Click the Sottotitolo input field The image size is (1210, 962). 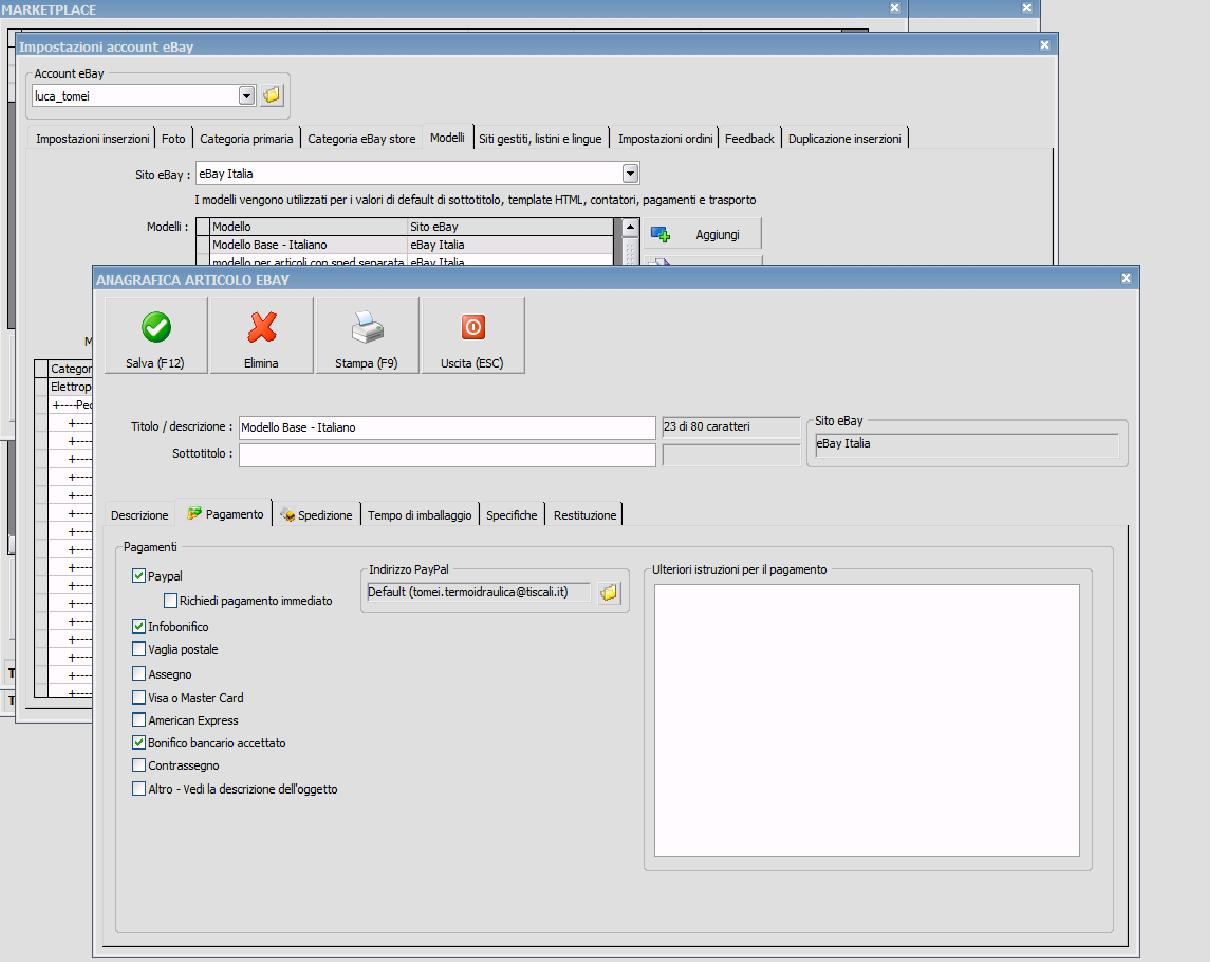pyautogui.click(x=447, y=454)
